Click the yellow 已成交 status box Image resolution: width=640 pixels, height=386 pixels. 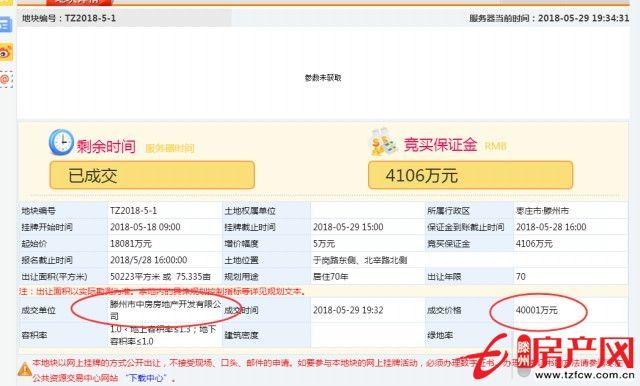point(152,175)
